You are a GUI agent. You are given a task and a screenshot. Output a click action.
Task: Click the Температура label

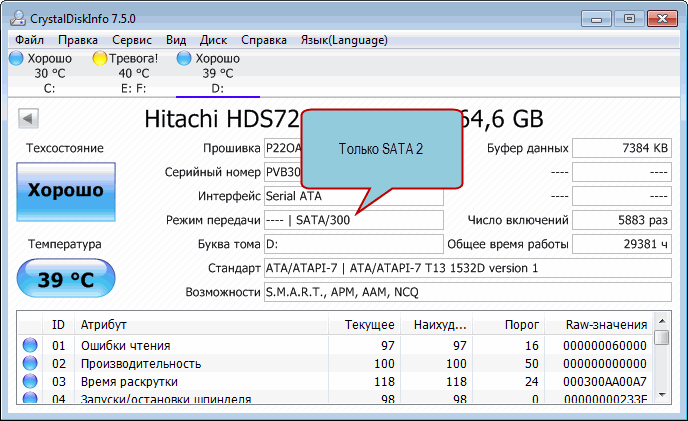pos(64,244)
